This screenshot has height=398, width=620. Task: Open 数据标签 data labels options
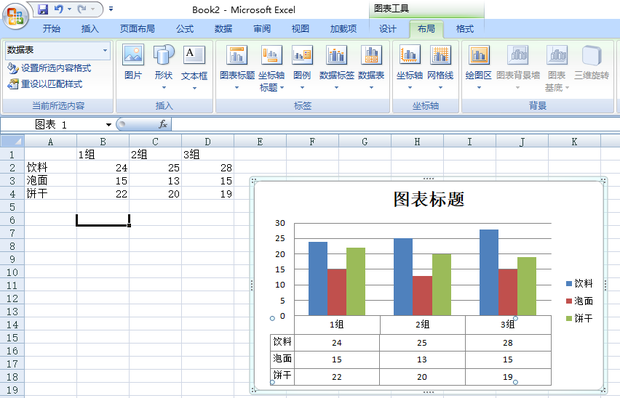click(336, 66)
